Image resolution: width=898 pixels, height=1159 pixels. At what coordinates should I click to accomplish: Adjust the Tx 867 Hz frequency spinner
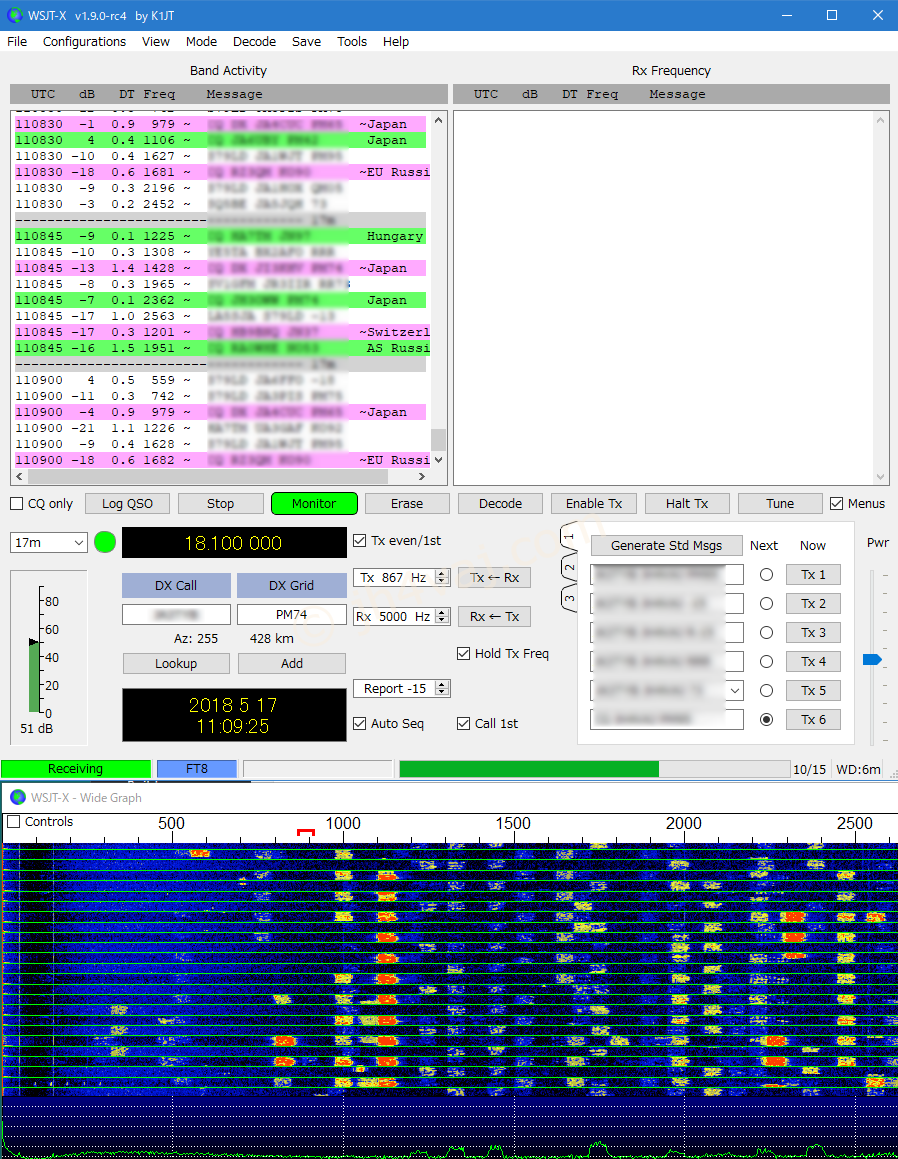[x=442, y=577]
